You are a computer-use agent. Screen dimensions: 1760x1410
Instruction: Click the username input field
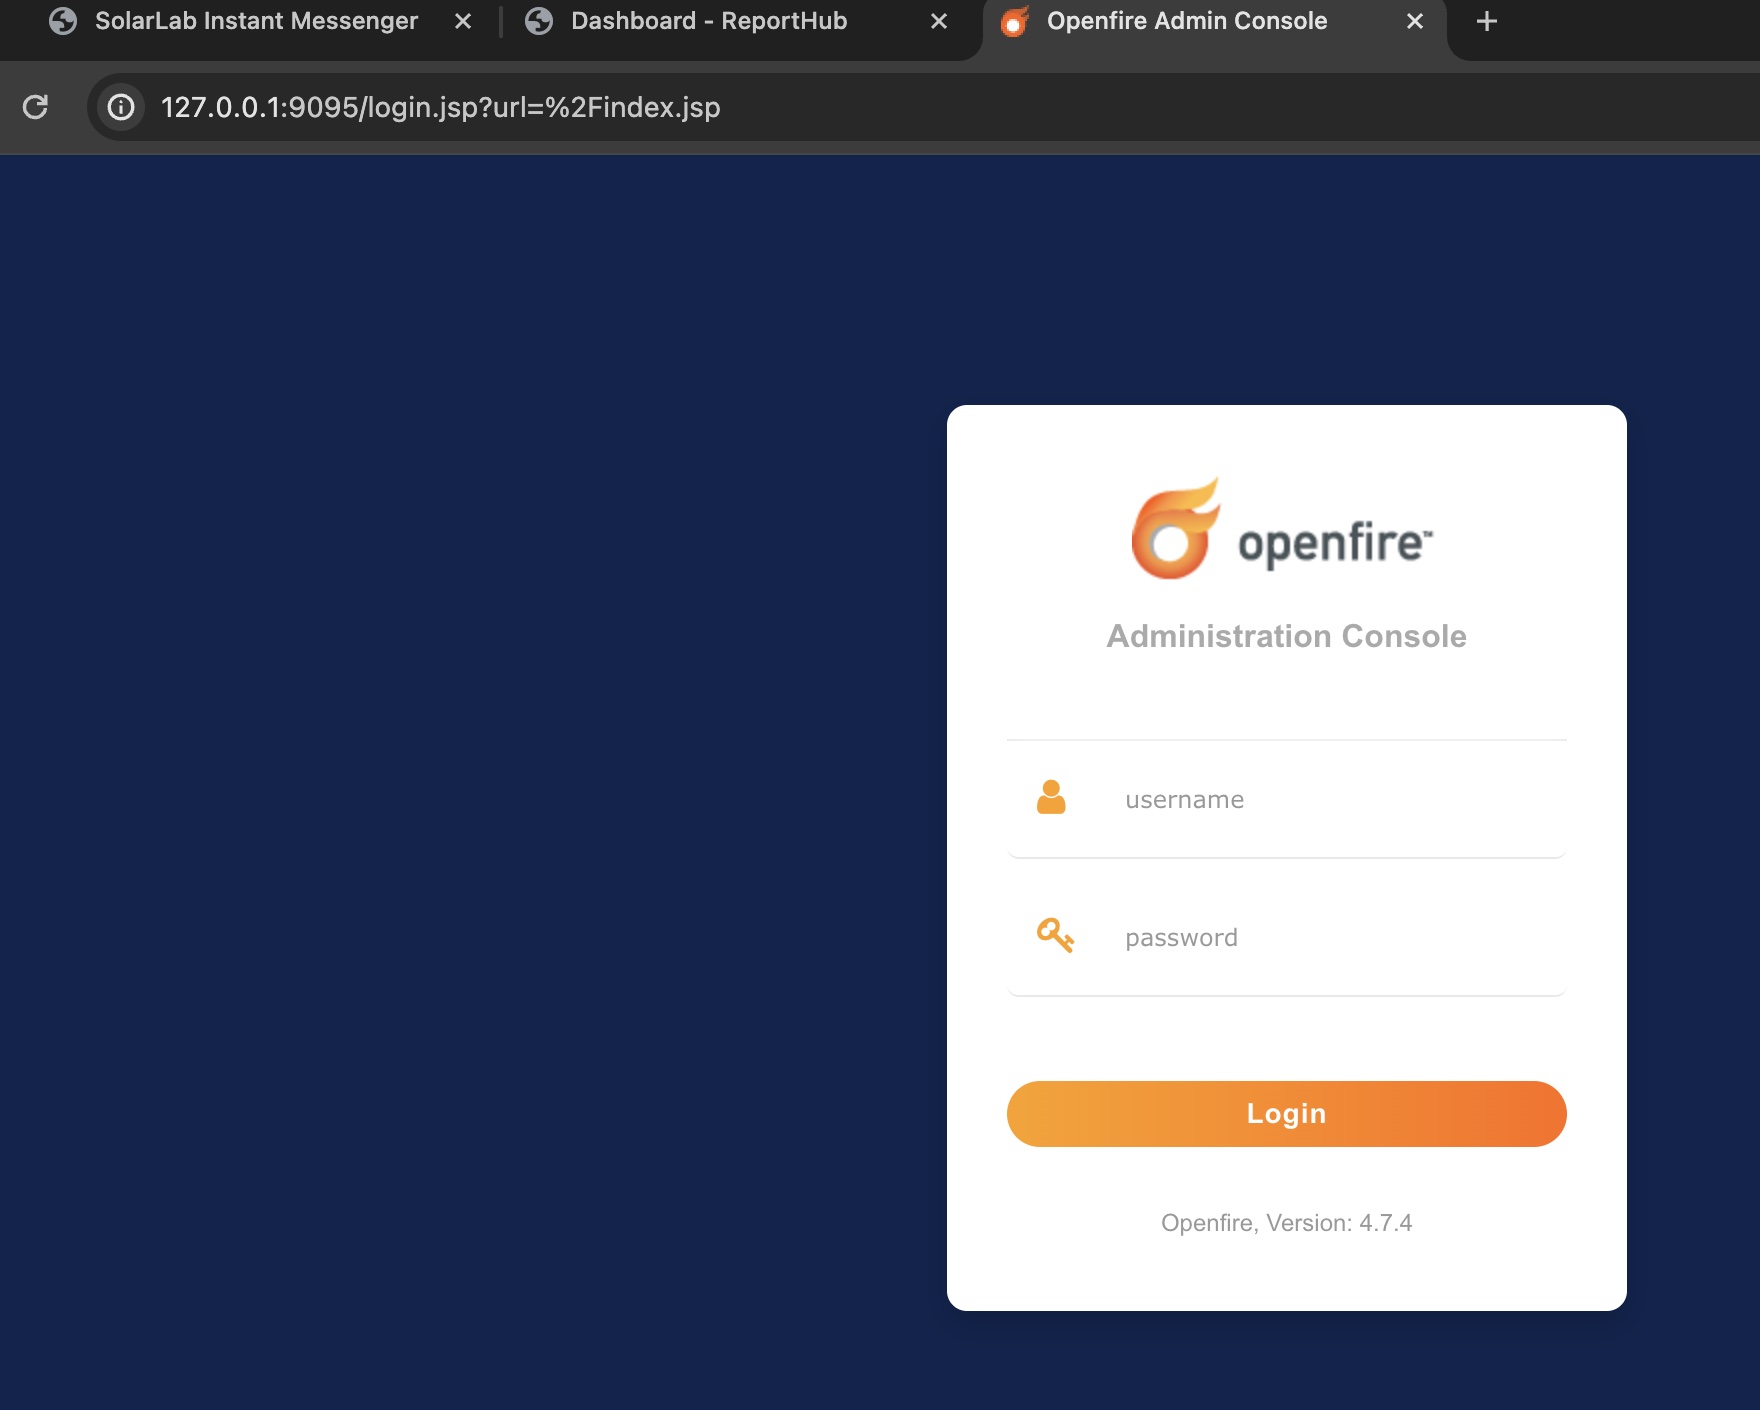click(x=1286, y=799)
